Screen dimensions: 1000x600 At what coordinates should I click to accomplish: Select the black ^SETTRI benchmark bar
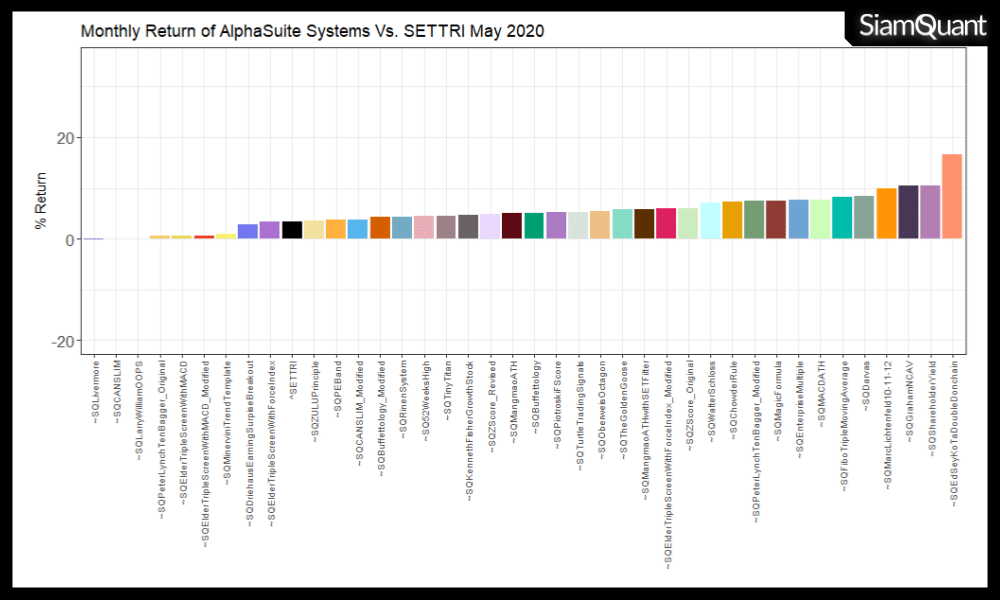coord(292,230)
